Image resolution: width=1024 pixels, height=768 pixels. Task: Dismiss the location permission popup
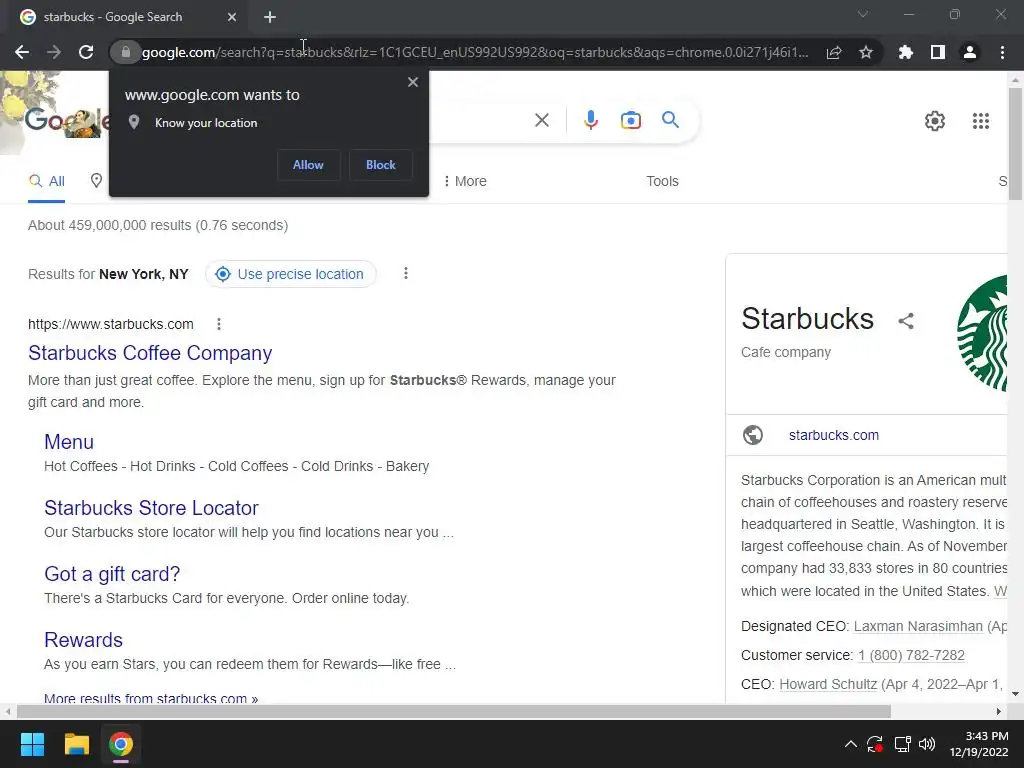coord(413,82)
